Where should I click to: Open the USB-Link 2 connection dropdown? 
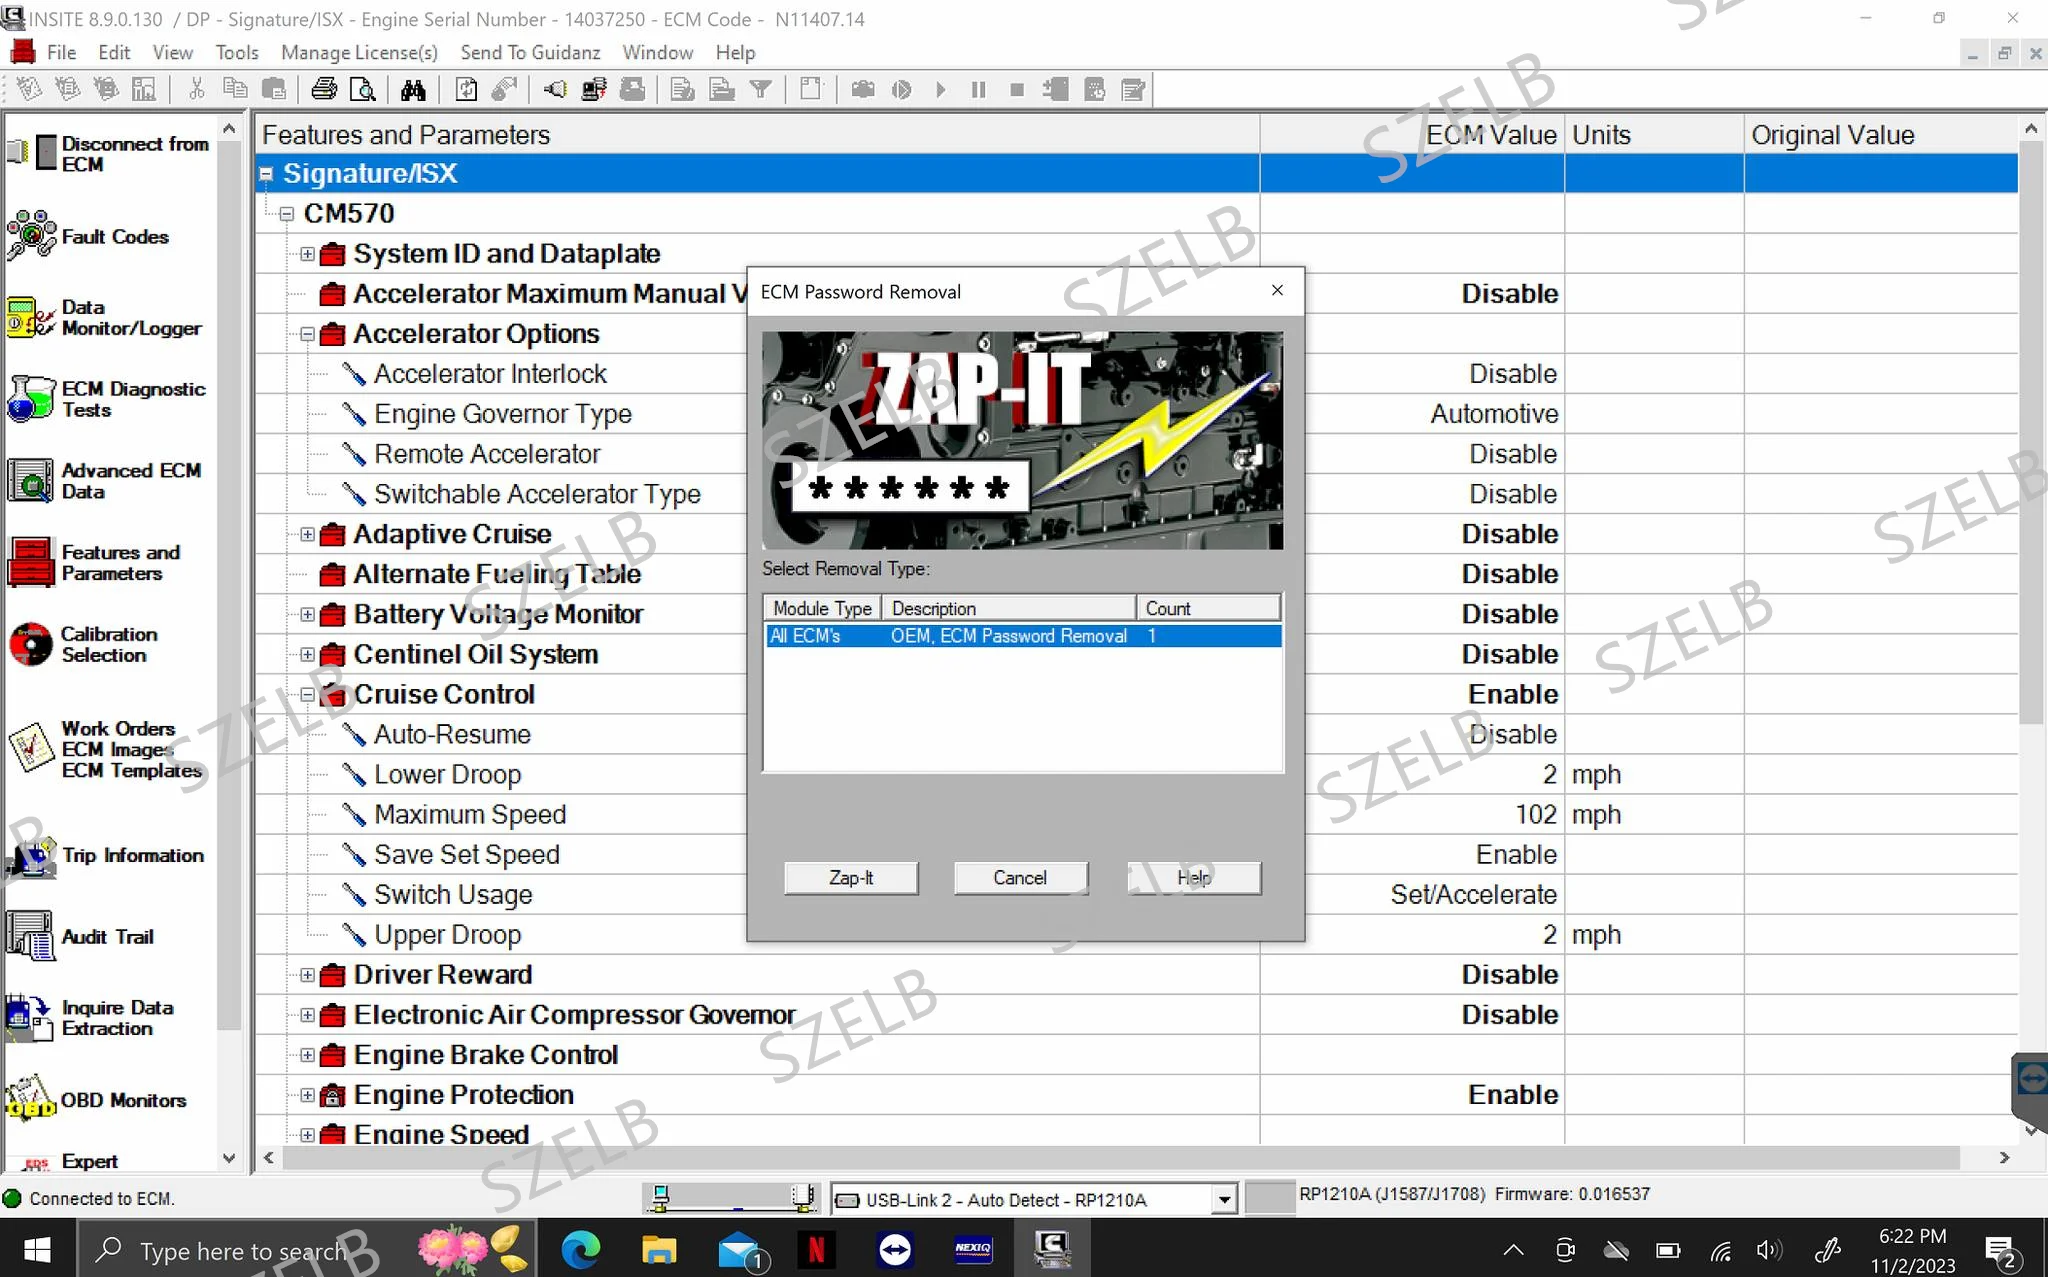1224,1199
